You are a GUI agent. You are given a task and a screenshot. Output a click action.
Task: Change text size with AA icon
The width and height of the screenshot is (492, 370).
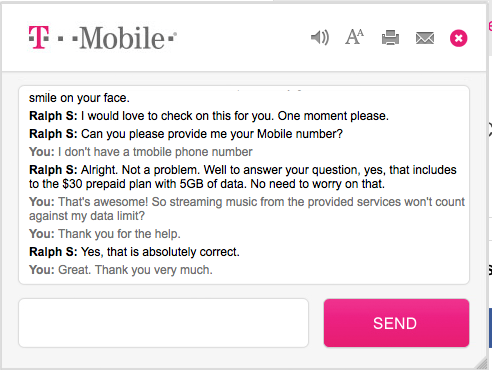[354, 37]
